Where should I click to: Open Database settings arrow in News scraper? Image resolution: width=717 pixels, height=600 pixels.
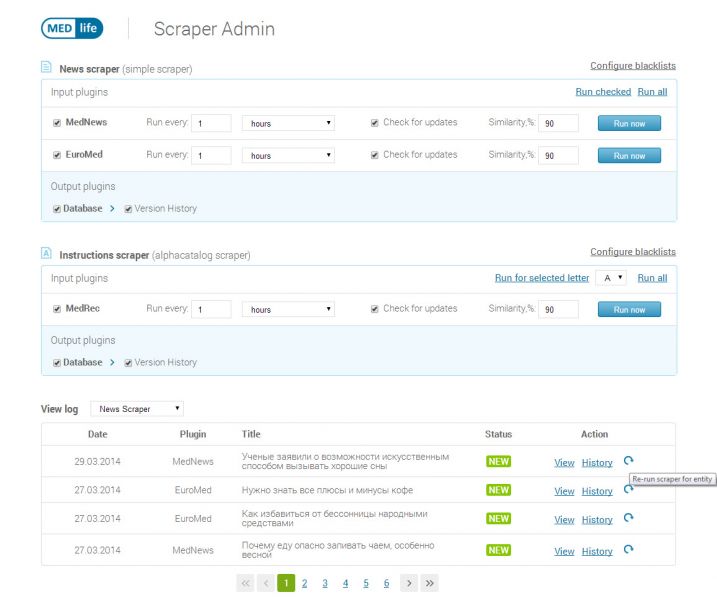[x=112, y=209]
